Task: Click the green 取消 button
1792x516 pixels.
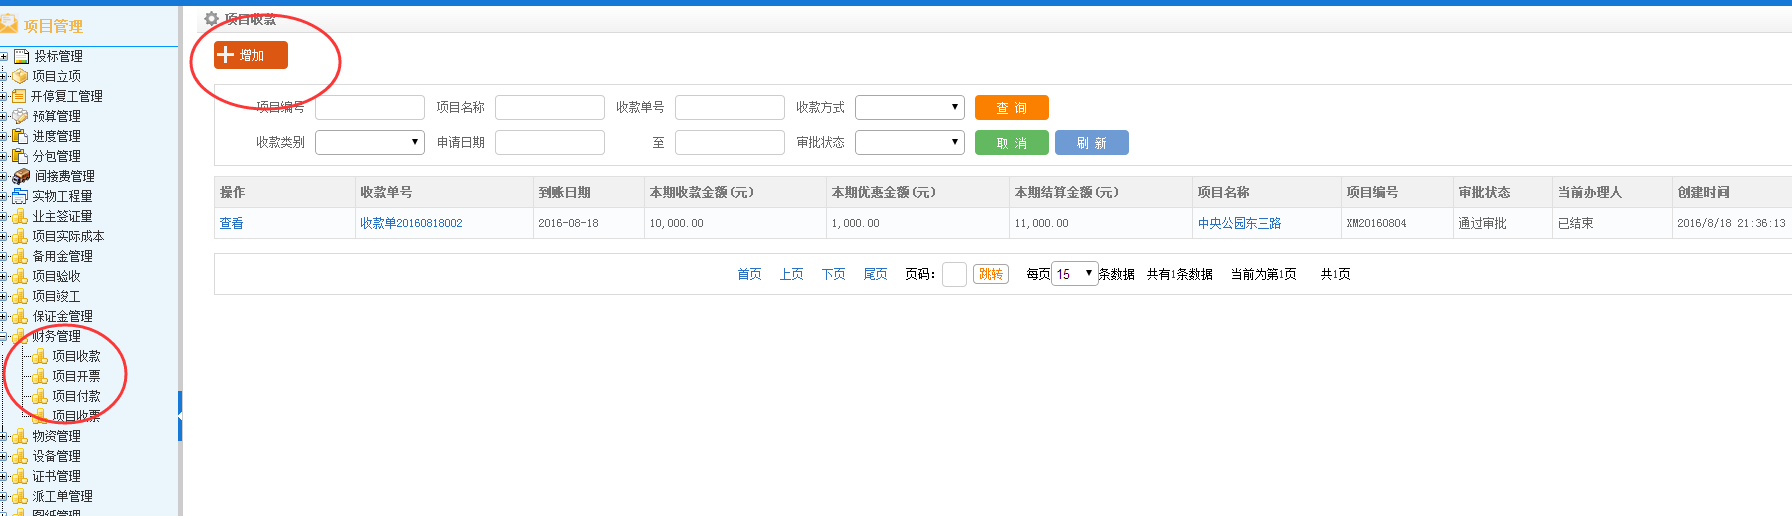Action: coord(1012,143)
